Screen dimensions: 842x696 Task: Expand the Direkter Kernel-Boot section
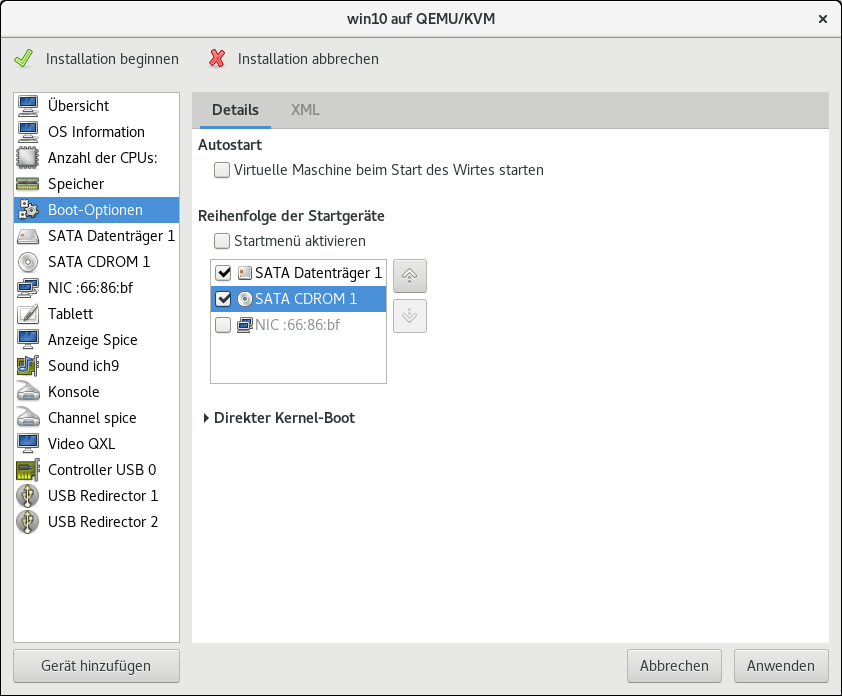point(206,418)
